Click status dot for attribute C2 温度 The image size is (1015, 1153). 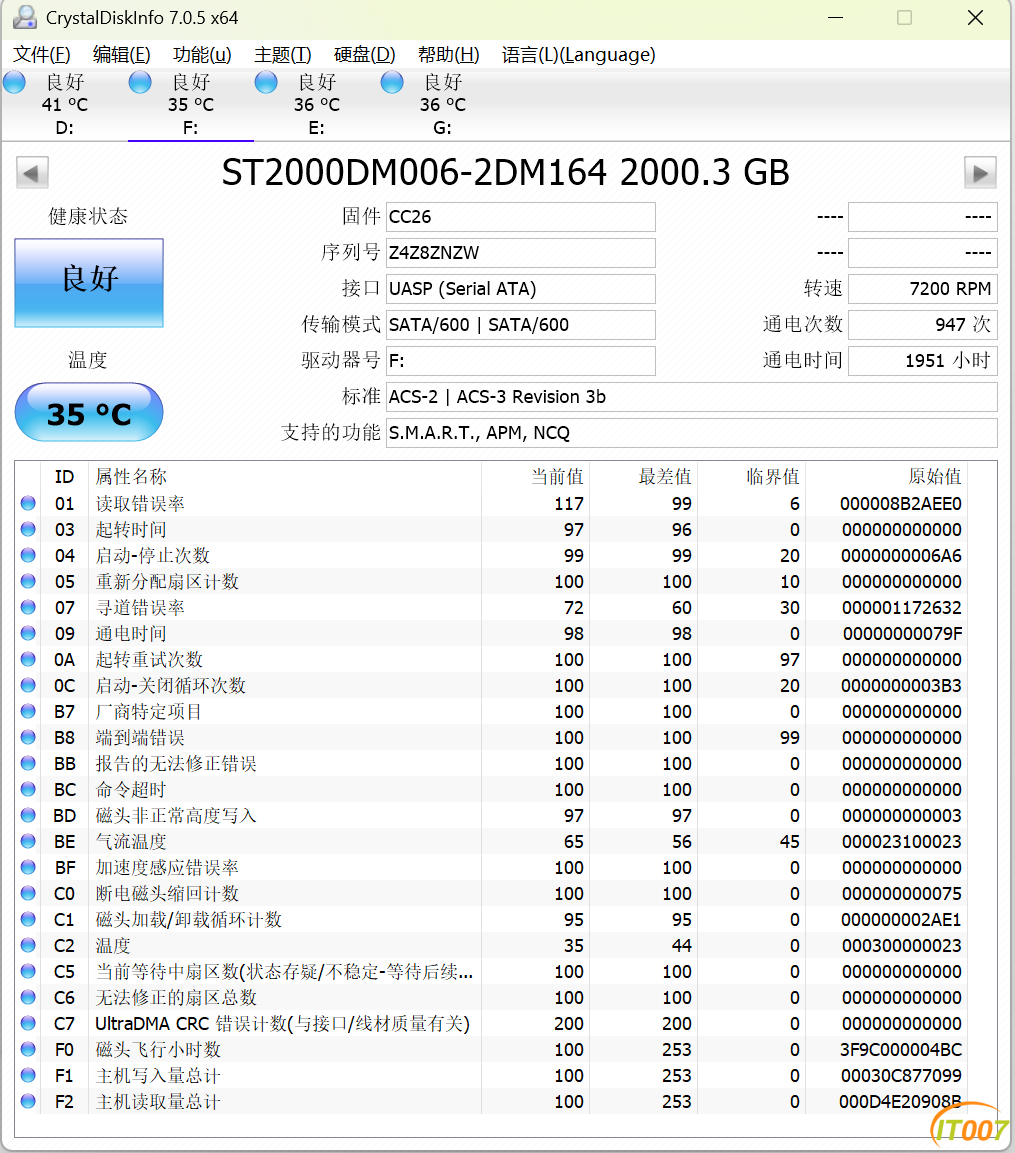pos(28,945)
